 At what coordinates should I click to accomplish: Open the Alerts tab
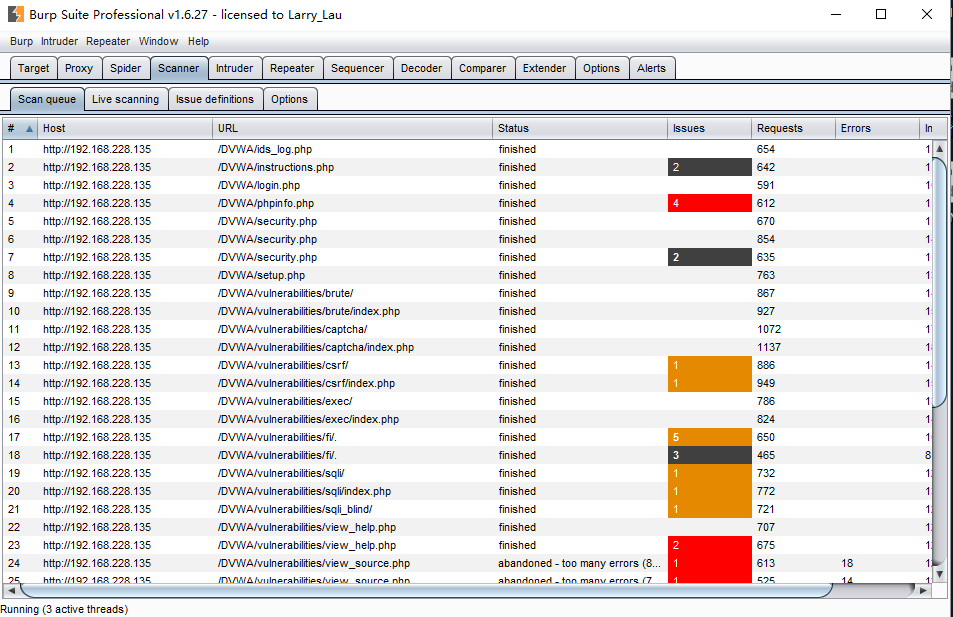(652, 68)
